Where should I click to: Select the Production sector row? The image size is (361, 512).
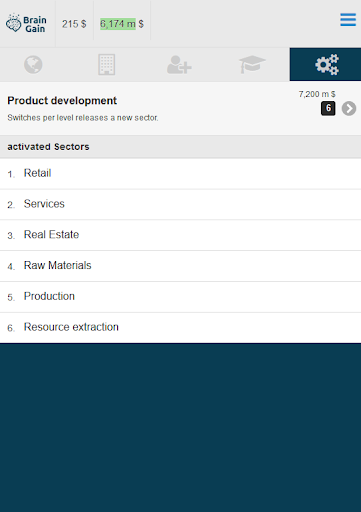pyautogui.click(x=180, y=297)
